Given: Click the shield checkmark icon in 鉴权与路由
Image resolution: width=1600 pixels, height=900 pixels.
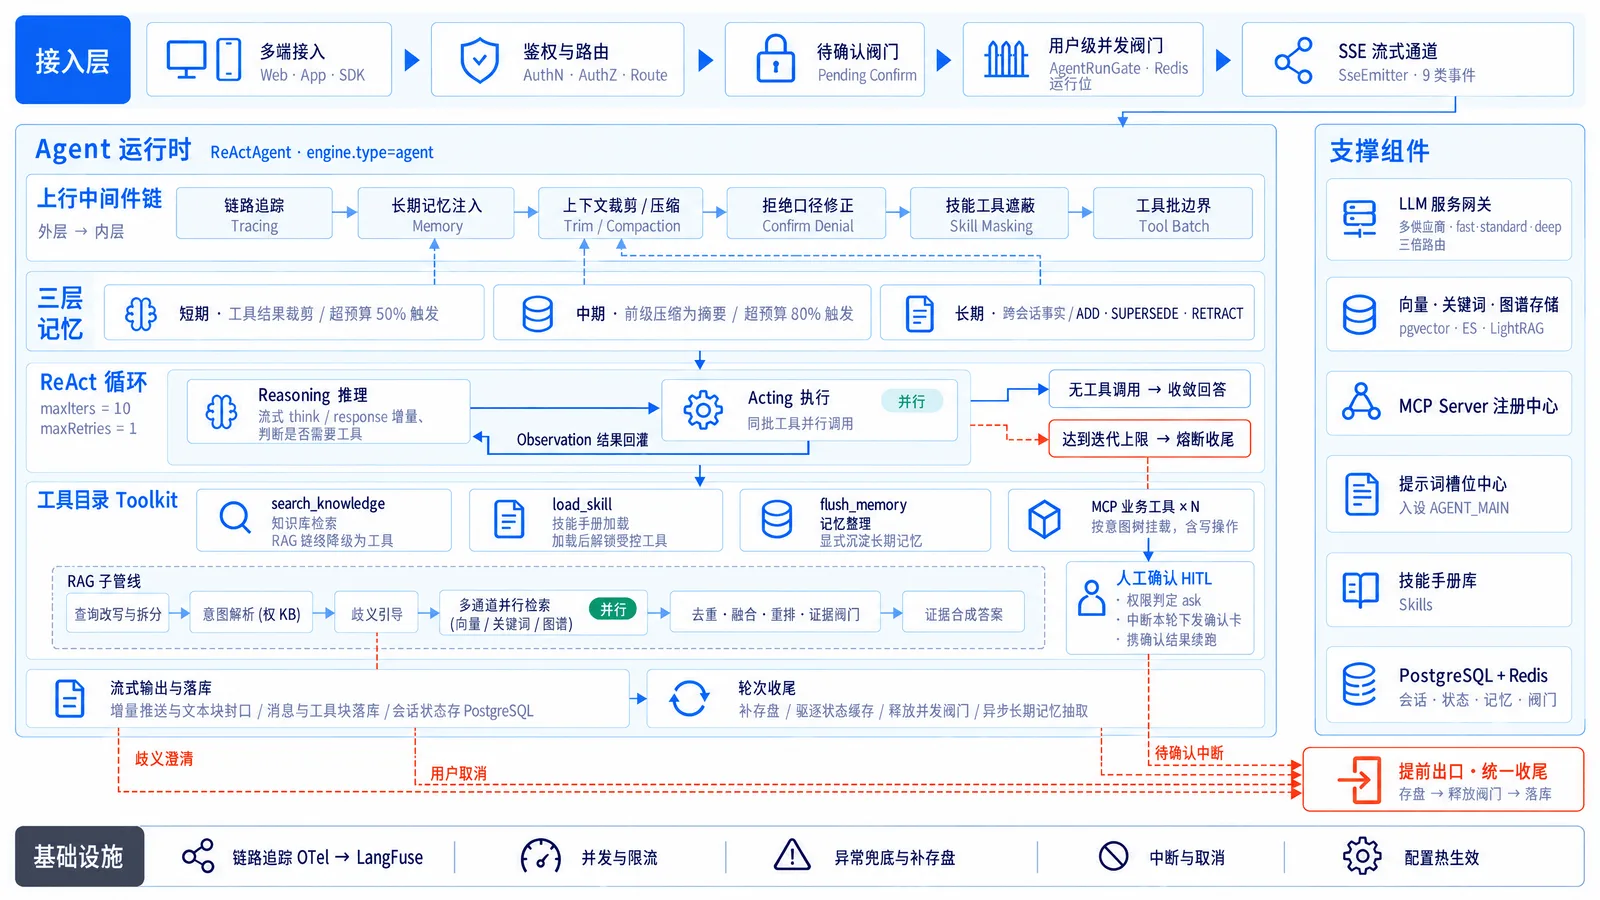Looking at the screenshot, I should pyautogui.click(x=479, y=60).
